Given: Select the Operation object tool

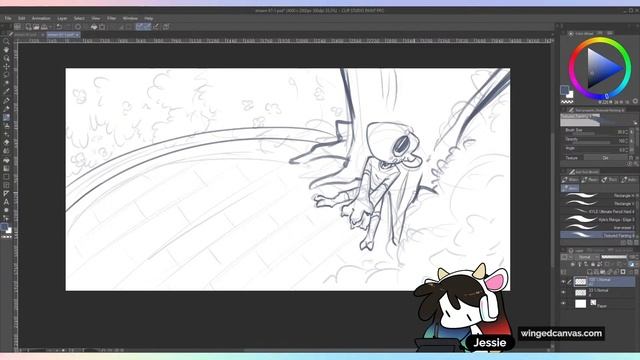Looking at the screenshot, I should [6, 58].
